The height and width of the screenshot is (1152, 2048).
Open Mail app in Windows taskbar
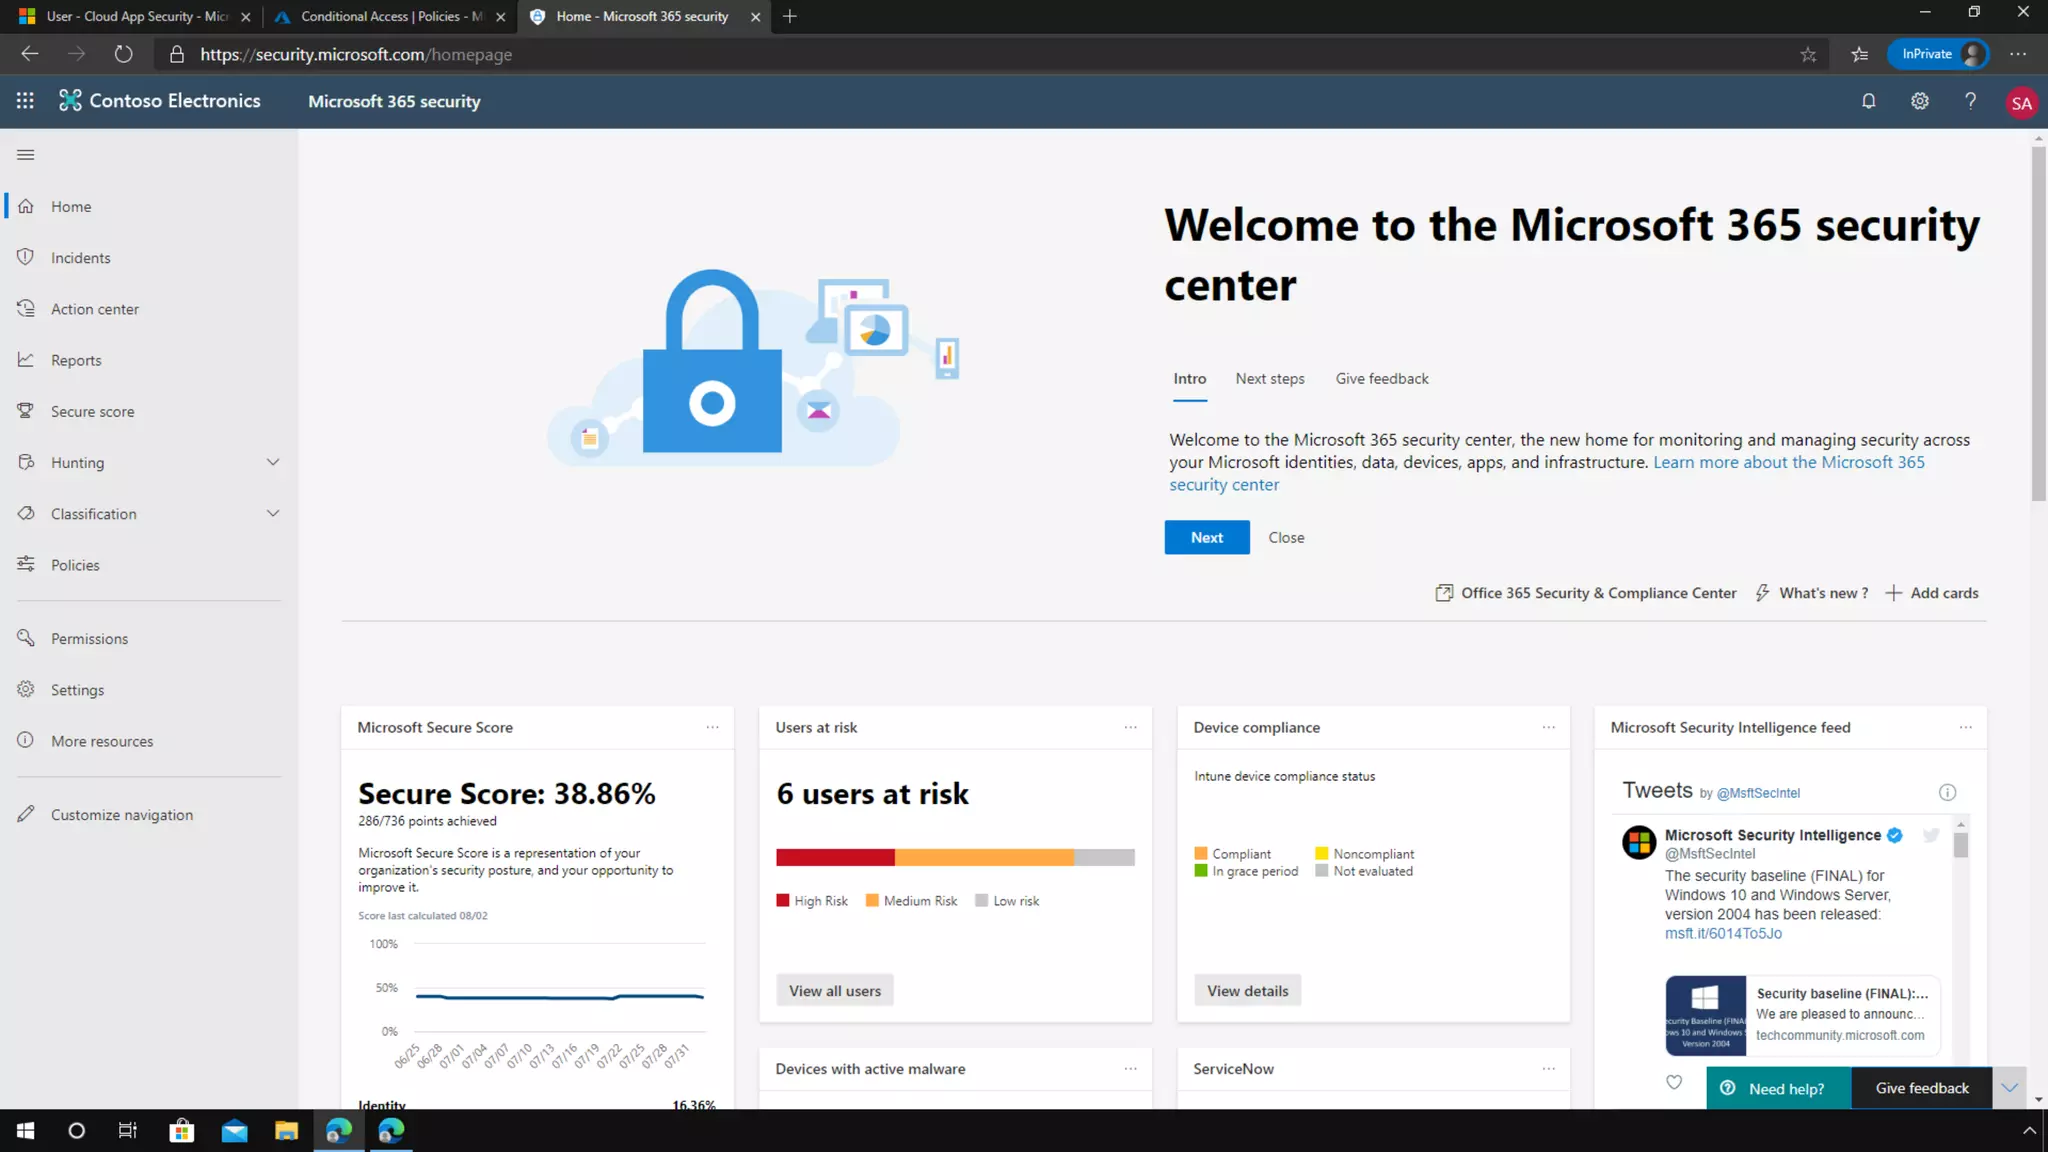click(234, 1131)
